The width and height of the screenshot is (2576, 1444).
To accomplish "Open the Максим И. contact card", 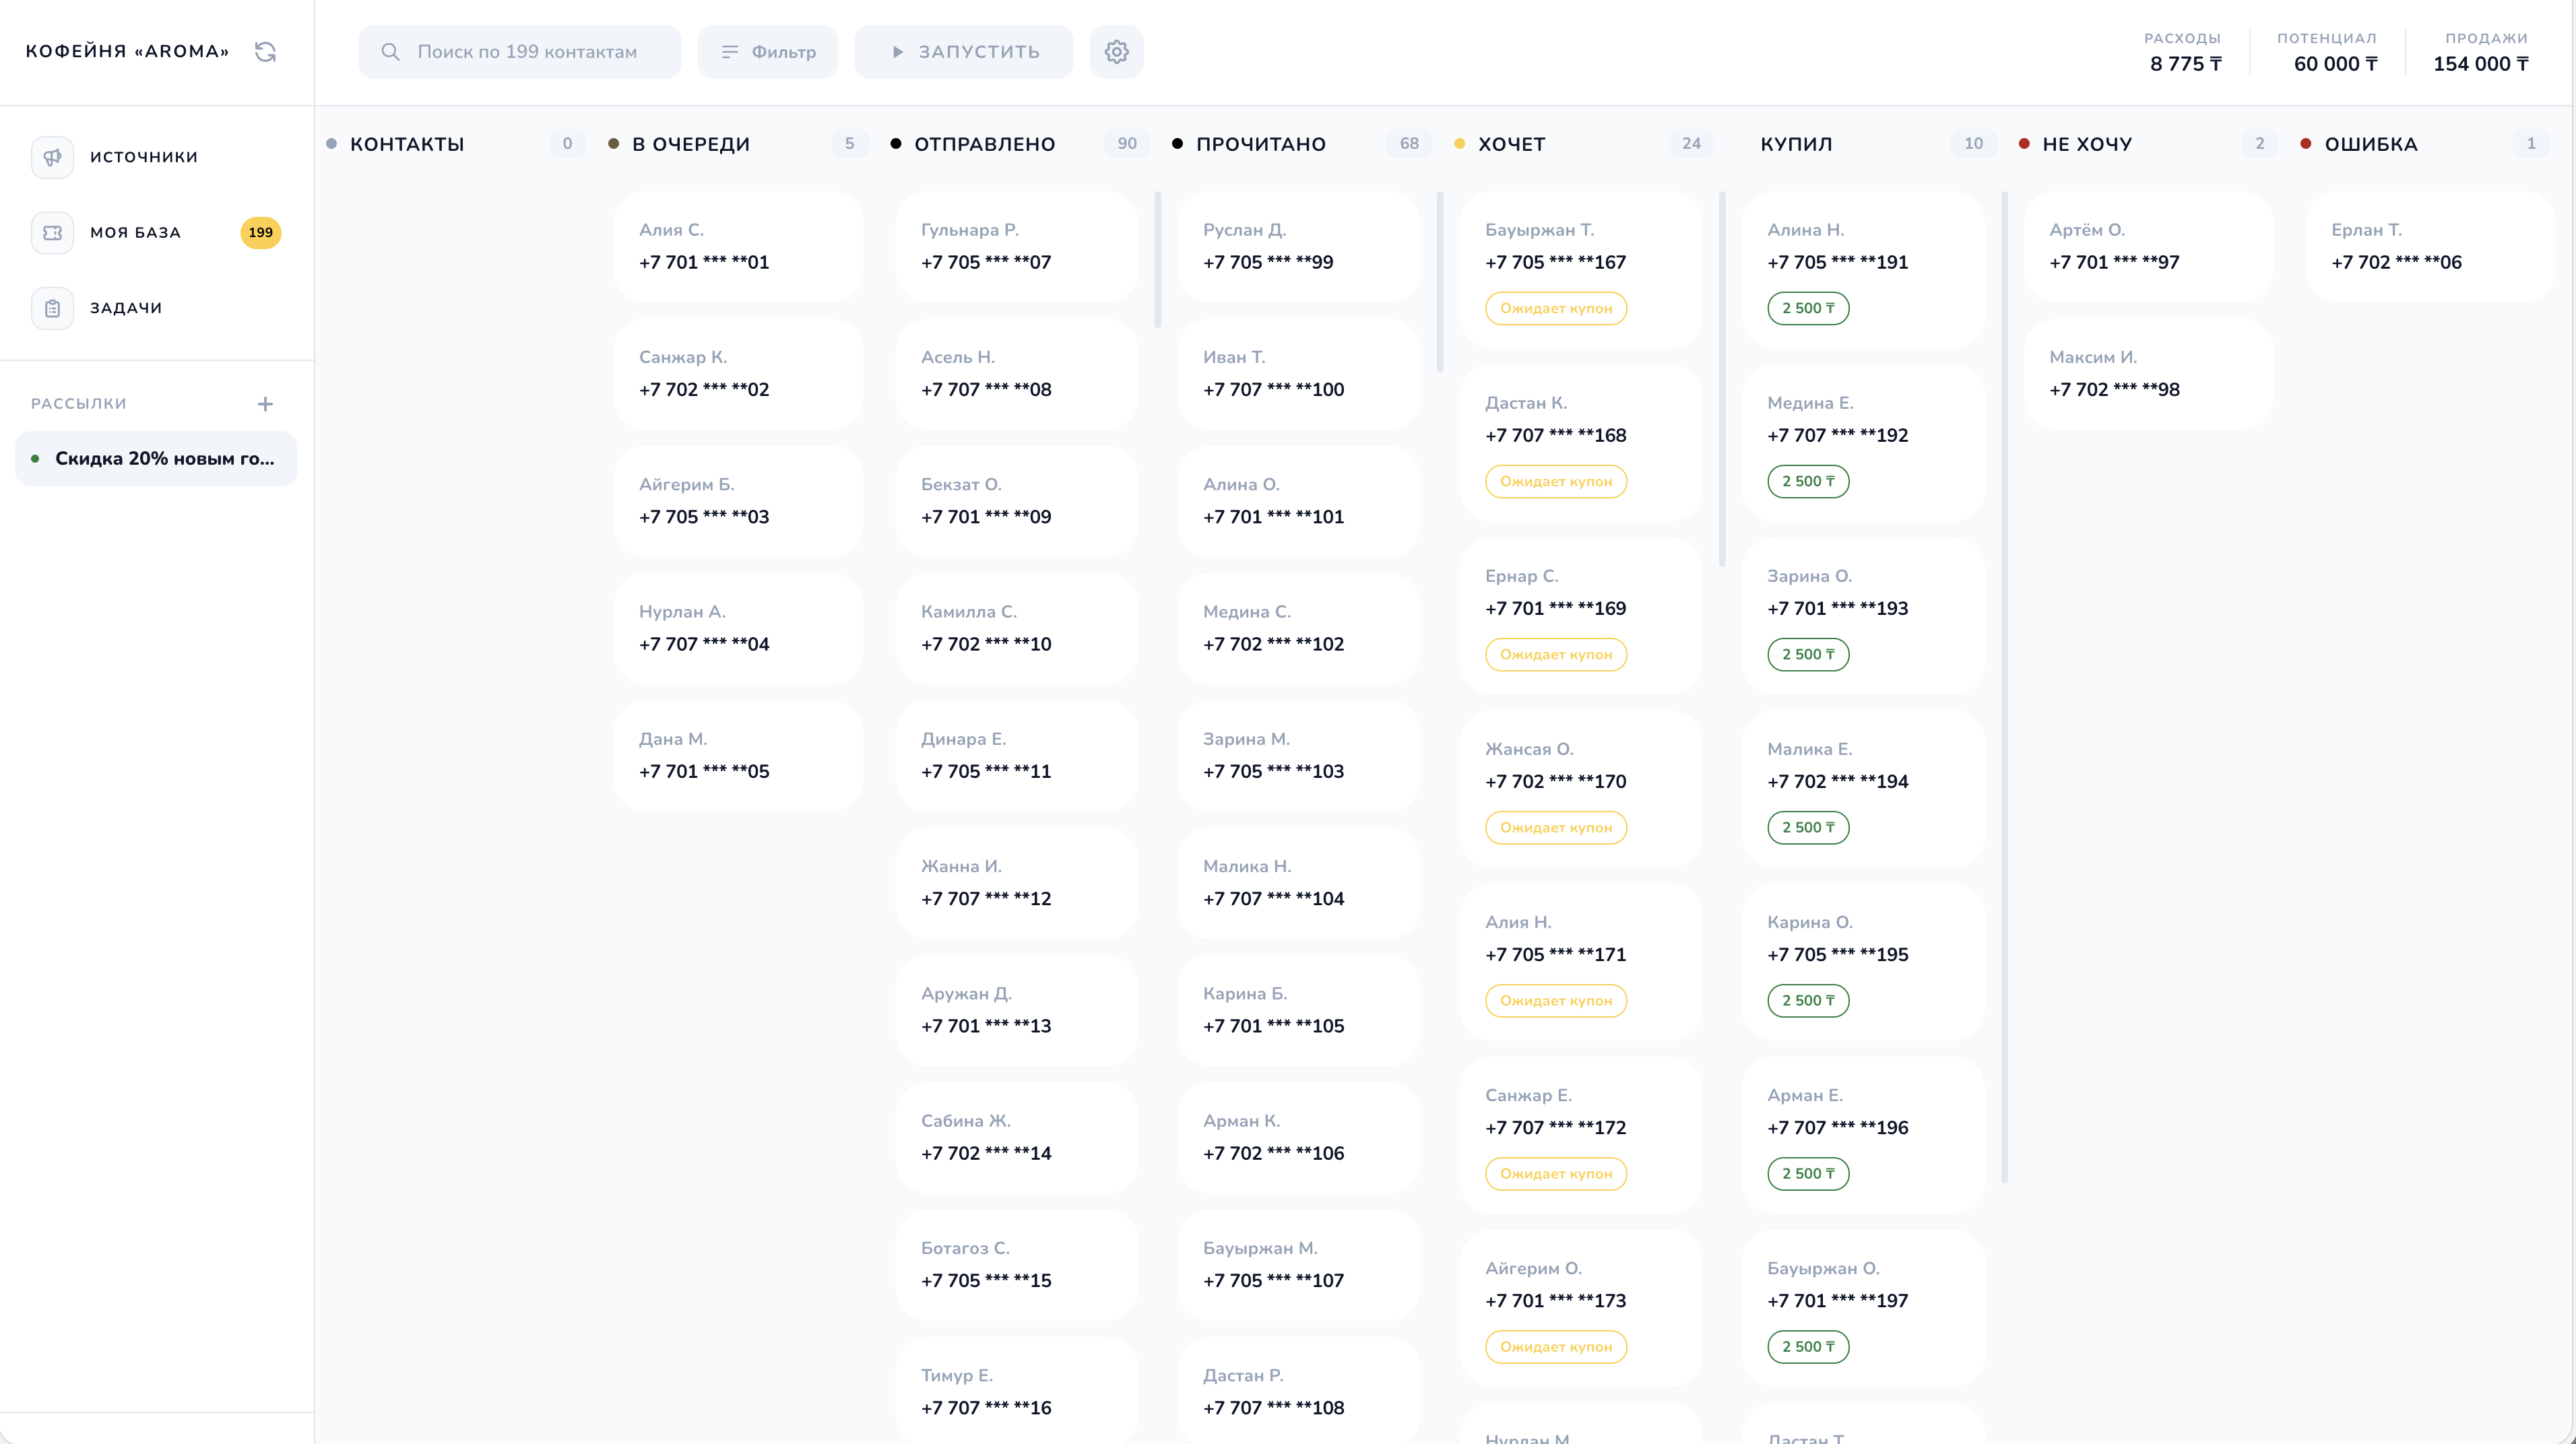I will [x=2148, y=374].
